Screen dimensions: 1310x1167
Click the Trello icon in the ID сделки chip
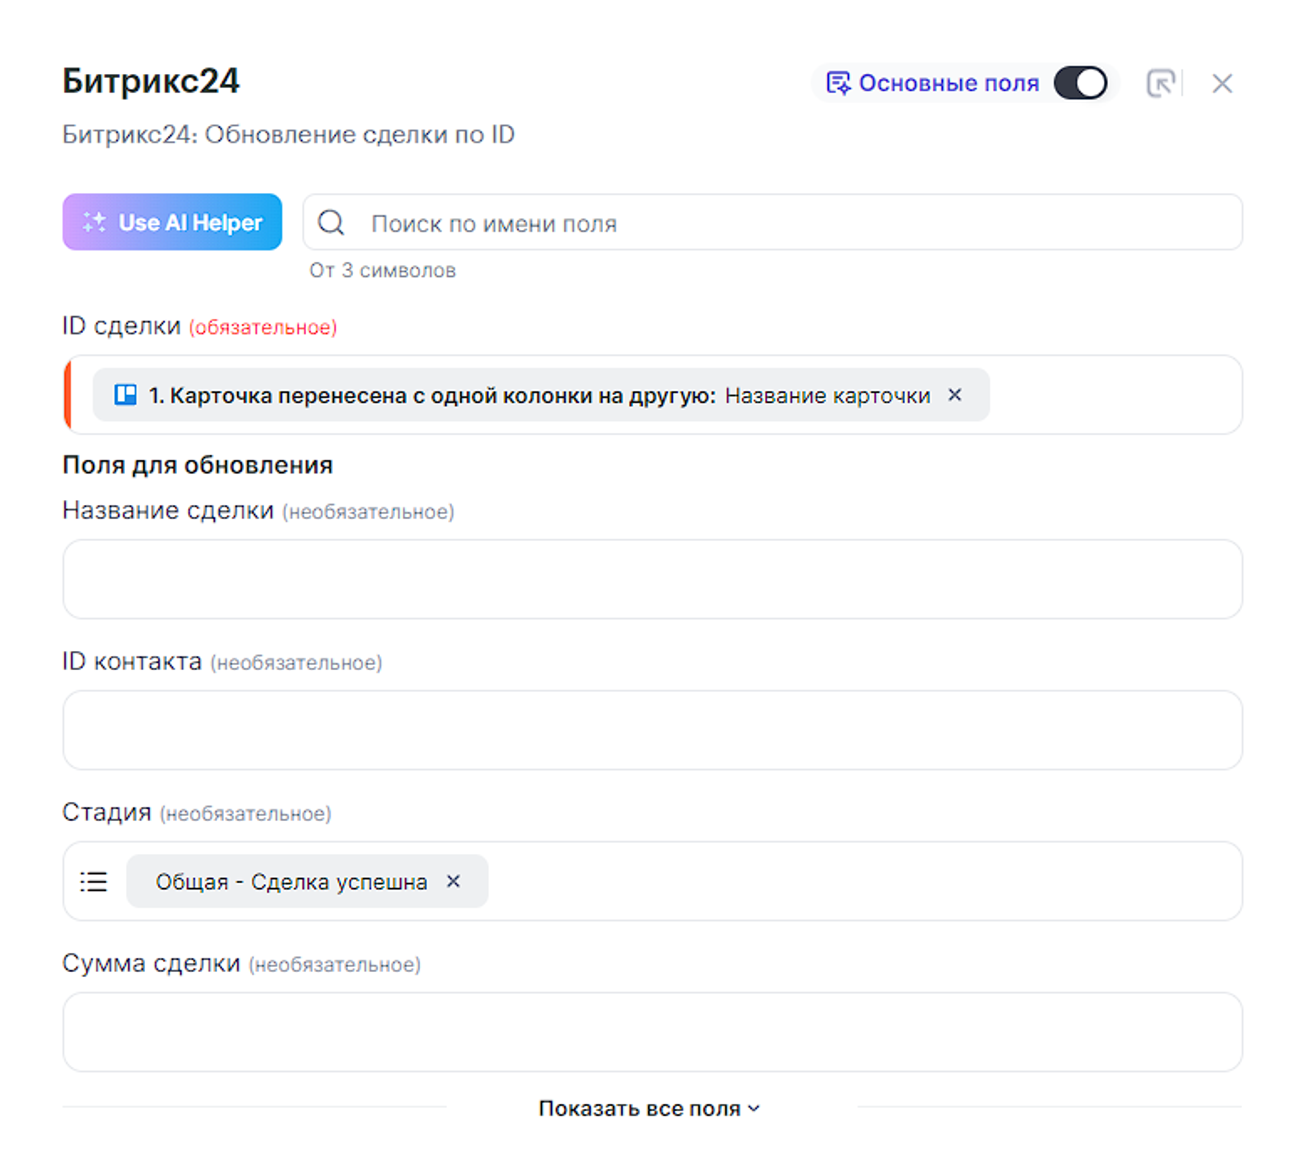pyautogui.click(x=125, y=395)
